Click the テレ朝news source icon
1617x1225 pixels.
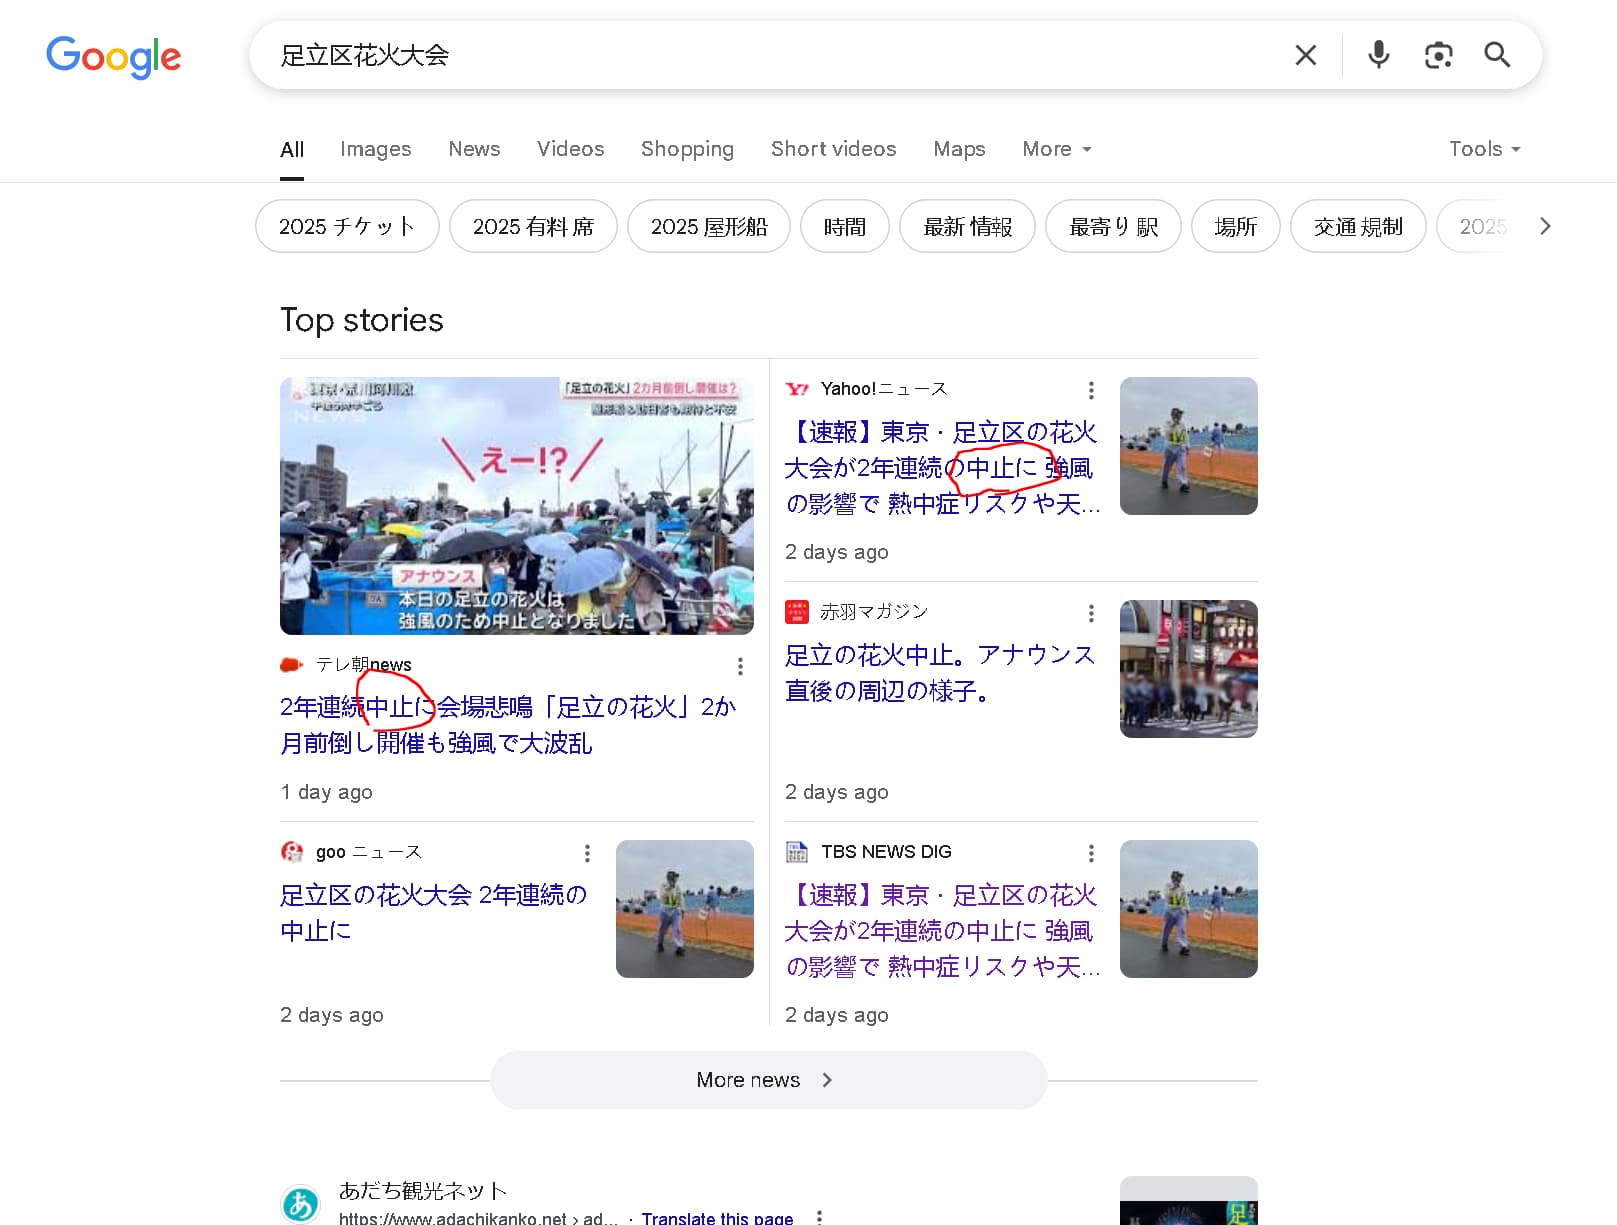coord(291,665)
